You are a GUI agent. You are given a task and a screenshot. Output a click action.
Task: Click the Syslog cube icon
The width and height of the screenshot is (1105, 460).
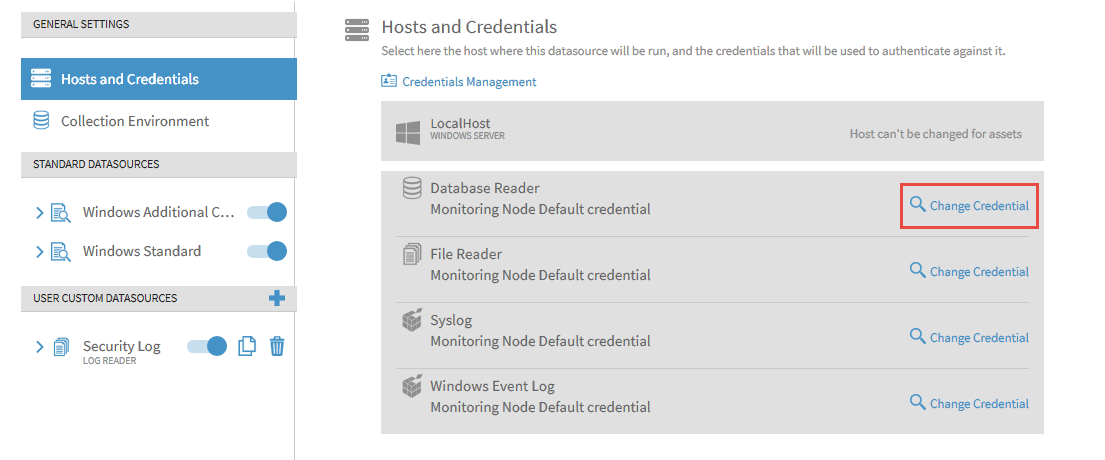click(411, 321)
